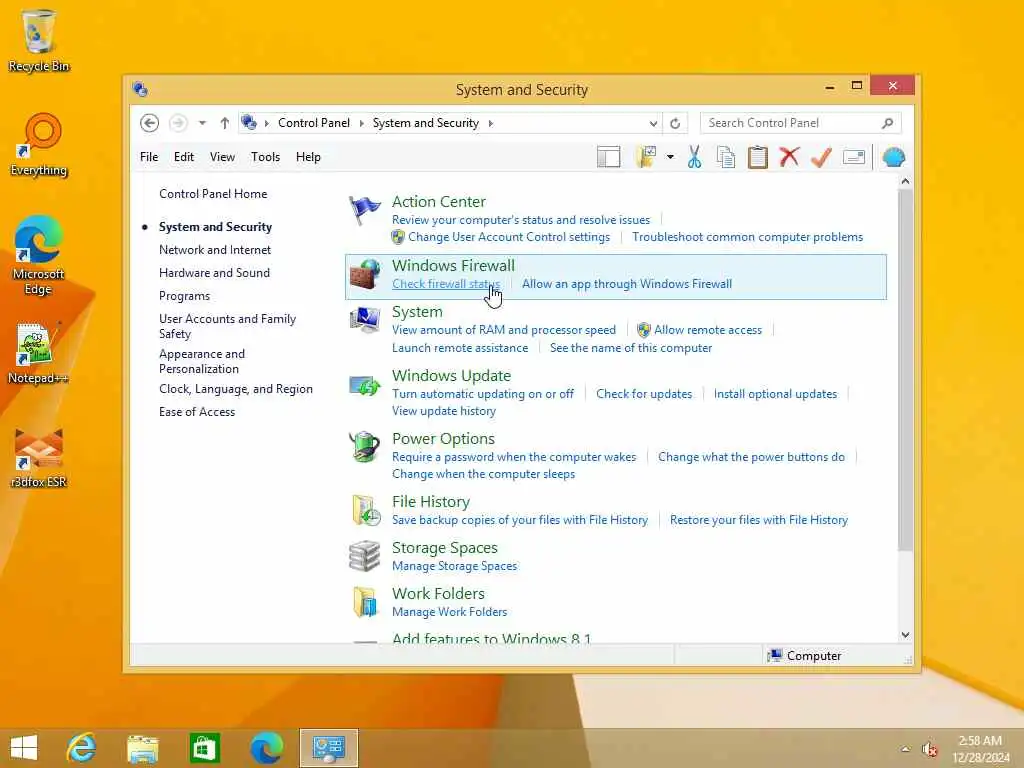Select the Microsoft Edge desktop shortcut
The image size is (1024, 768).
pyautogui.click(x=38, y=255)
